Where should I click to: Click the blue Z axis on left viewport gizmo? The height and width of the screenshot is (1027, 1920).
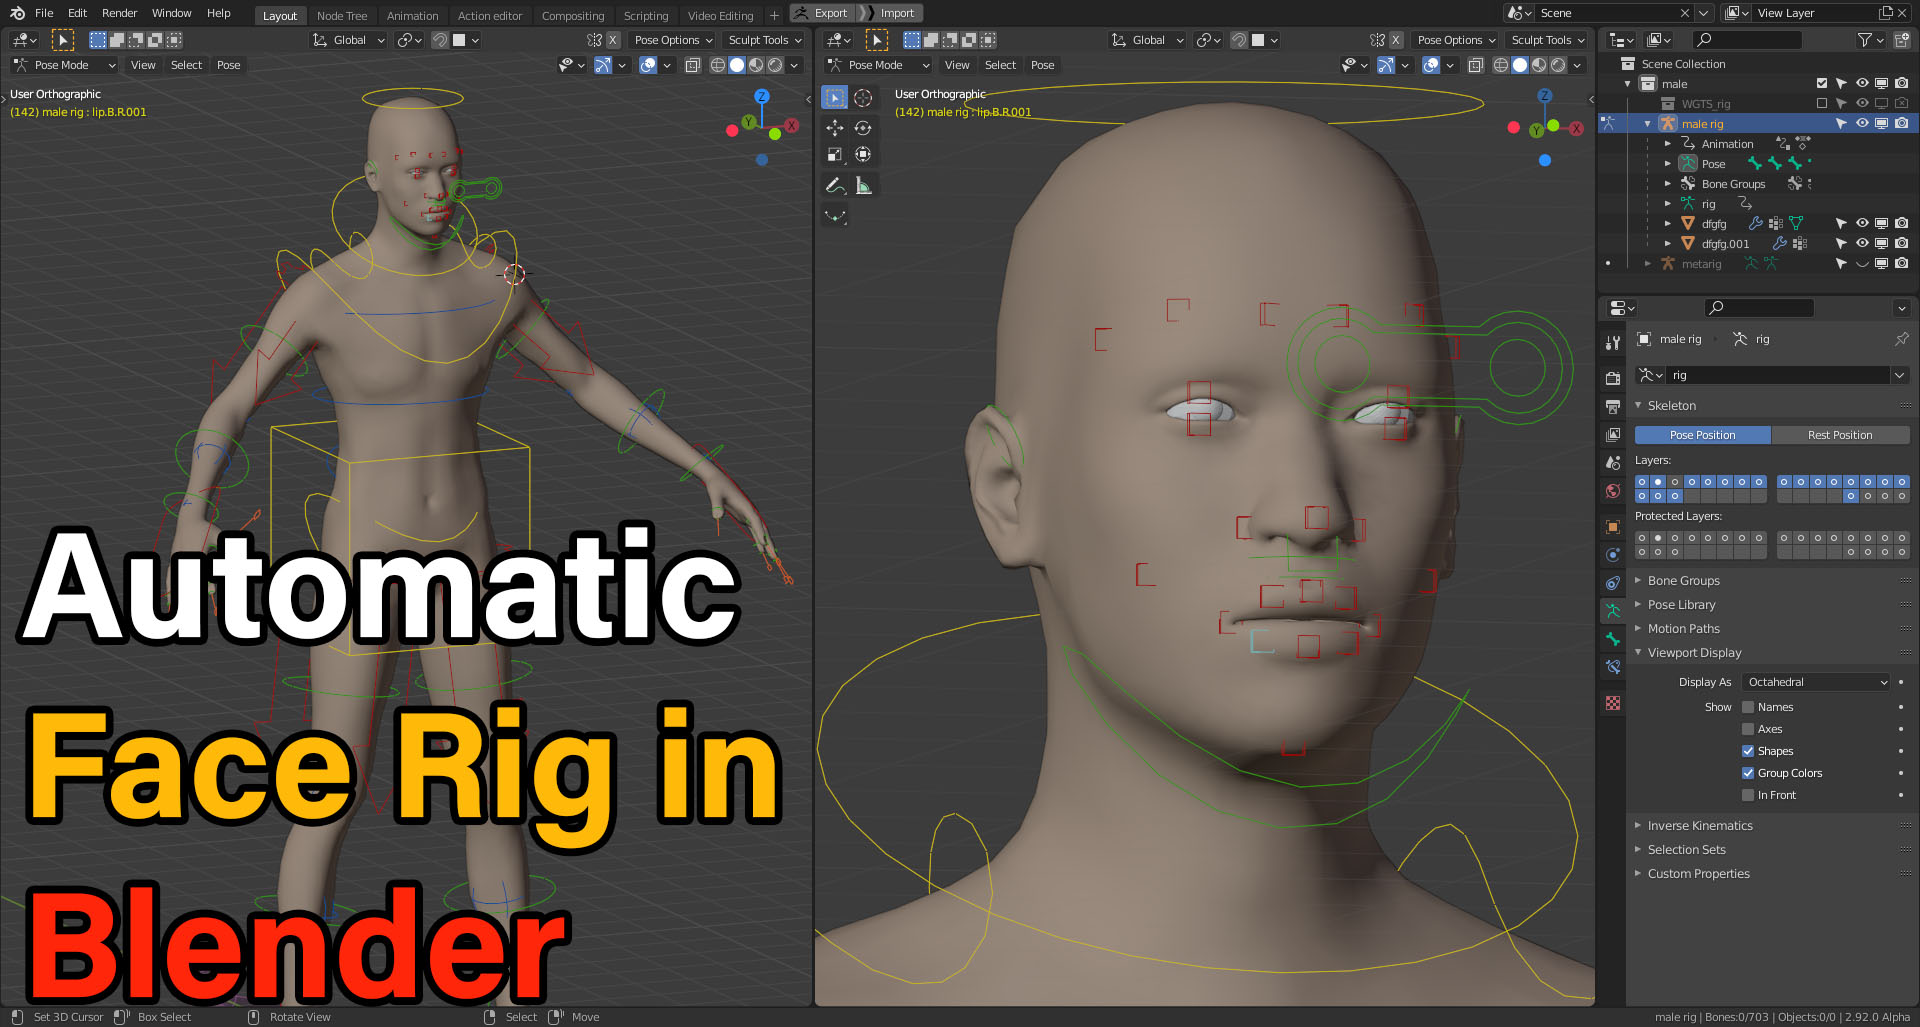coord(761,96)
